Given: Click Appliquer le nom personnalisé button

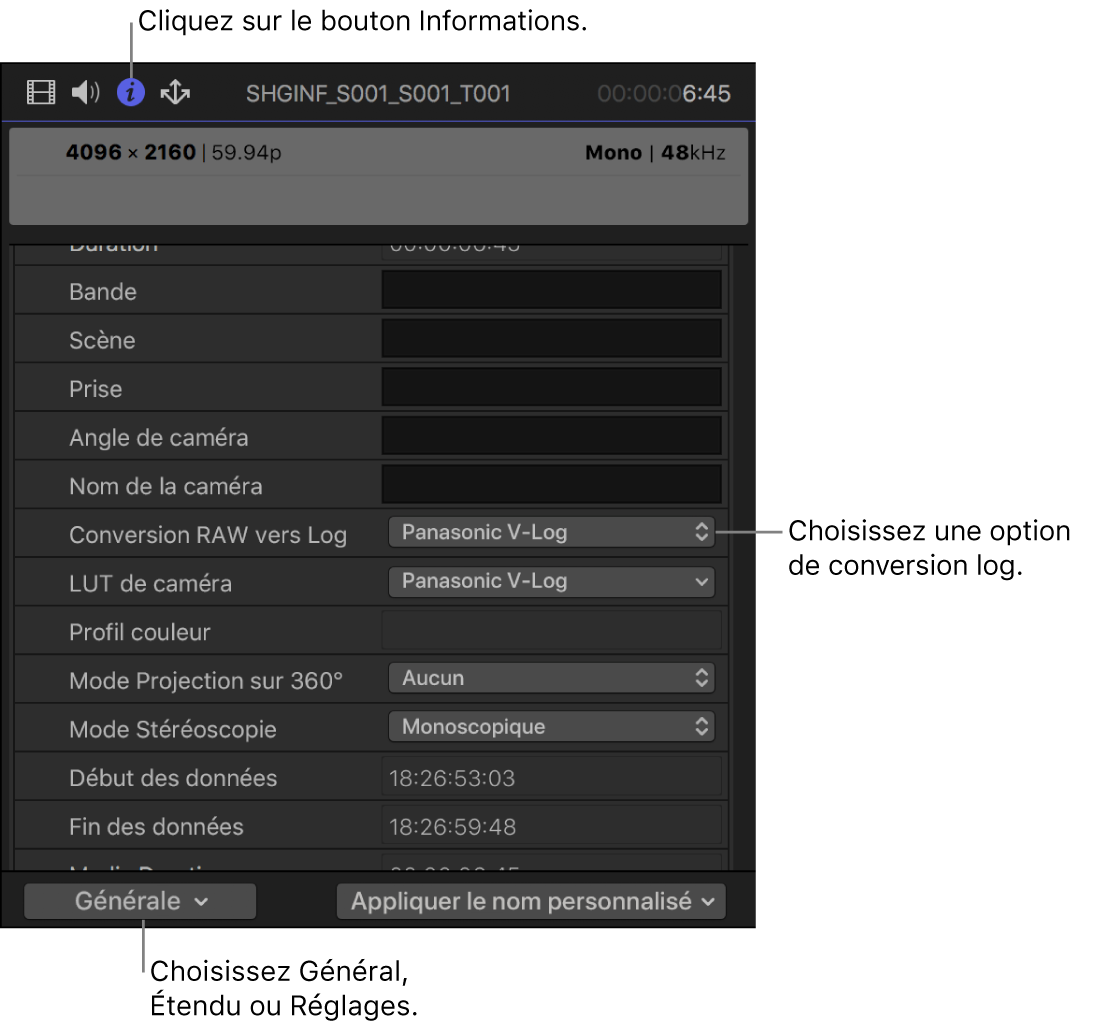Looking at the screenshot, I should point(531,901).
